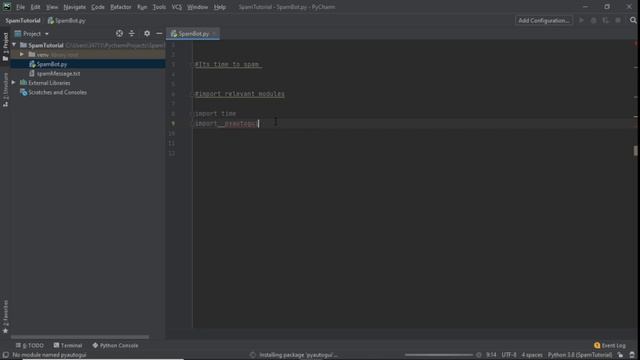Viewport: 640px width, 360px height.
Task: Expand the venv folder
Action: (x=22, y=54)
